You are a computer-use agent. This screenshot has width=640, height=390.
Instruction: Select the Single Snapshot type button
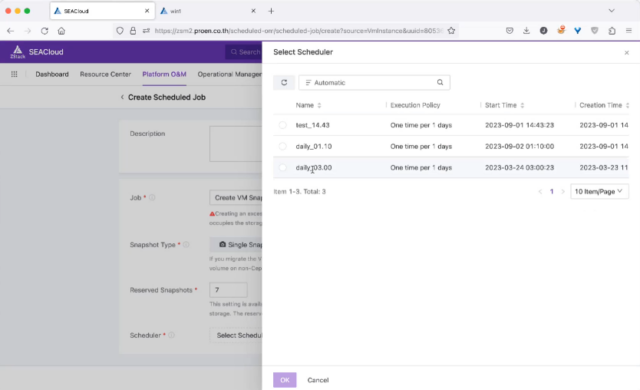pos(236,244)
